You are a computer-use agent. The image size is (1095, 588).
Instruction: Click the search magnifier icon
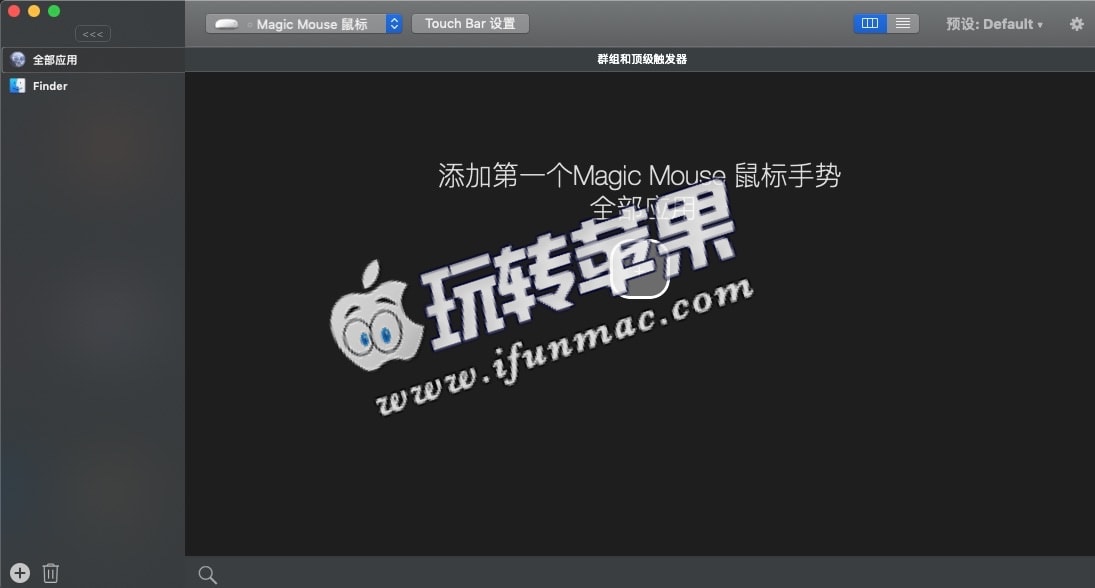[x=207, y=575]
